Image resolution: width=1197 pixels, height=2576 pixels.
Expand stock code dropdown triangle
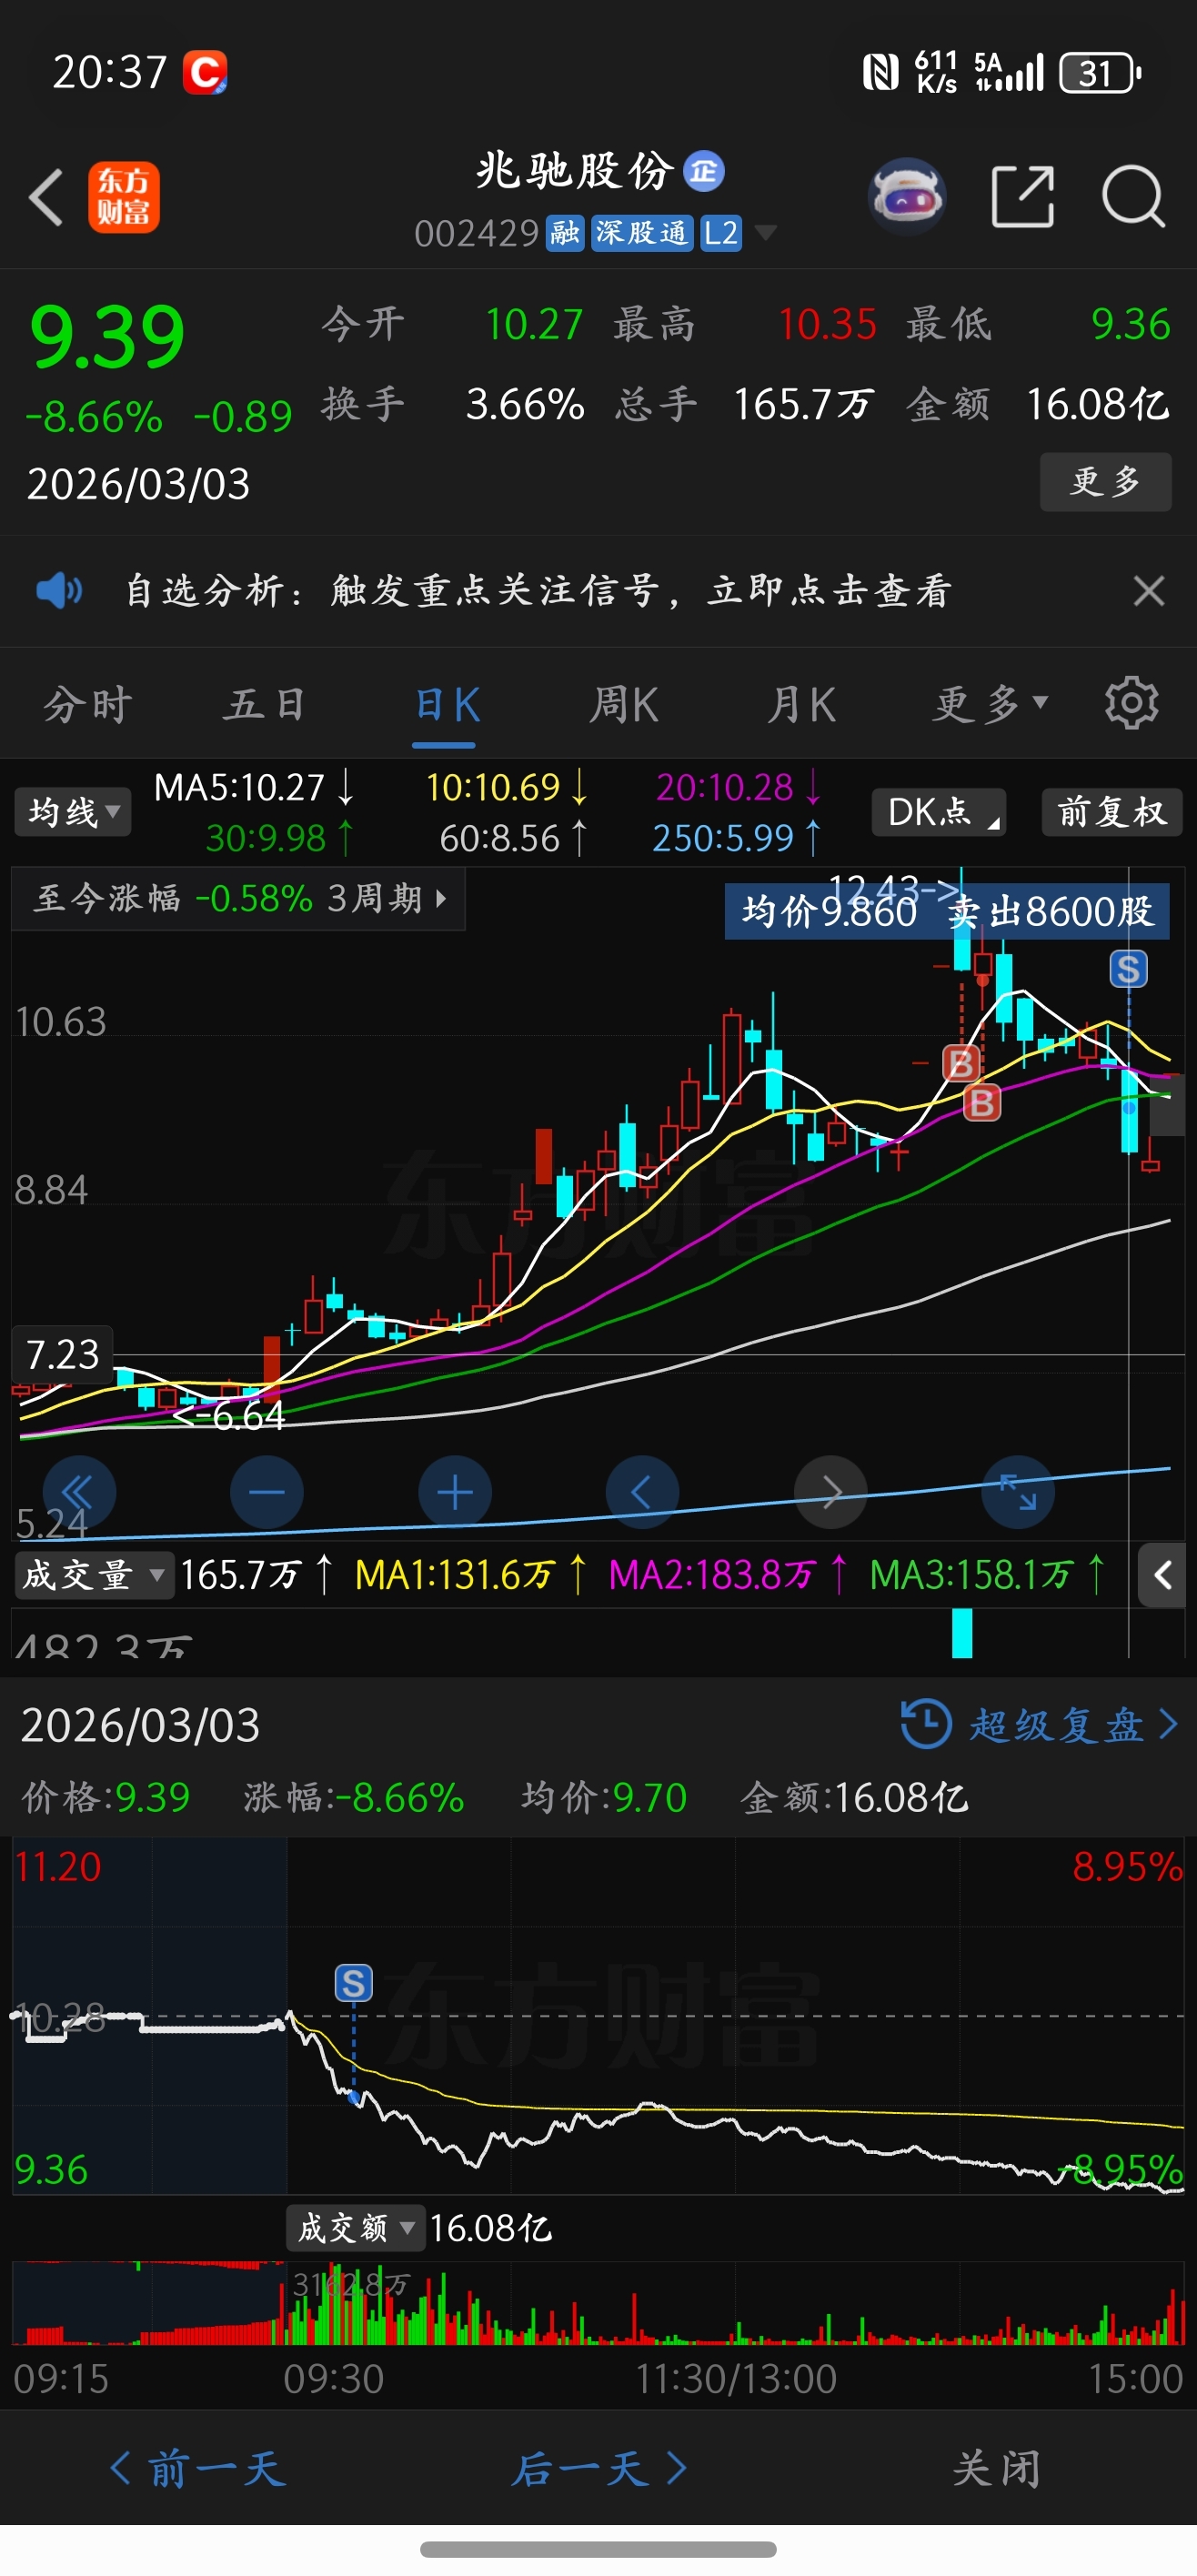click(x=765, y=233)
